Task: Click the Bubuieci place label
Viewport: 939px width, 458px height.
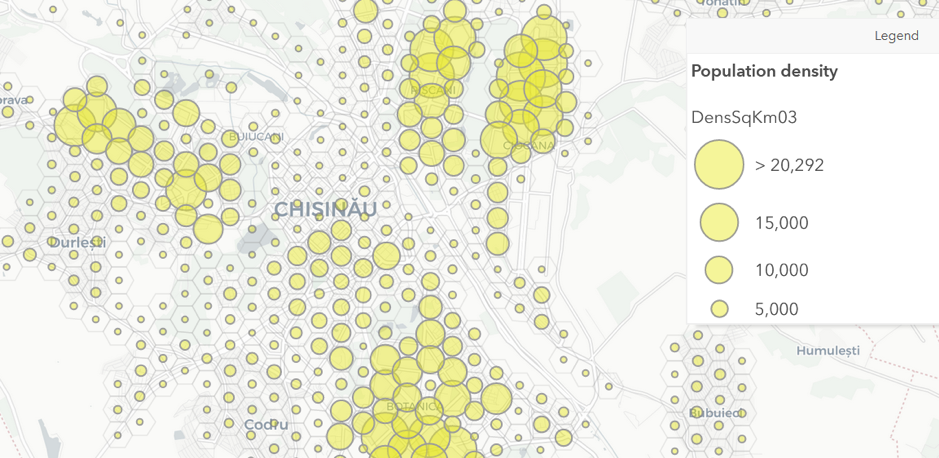Action: pos(714,412)
